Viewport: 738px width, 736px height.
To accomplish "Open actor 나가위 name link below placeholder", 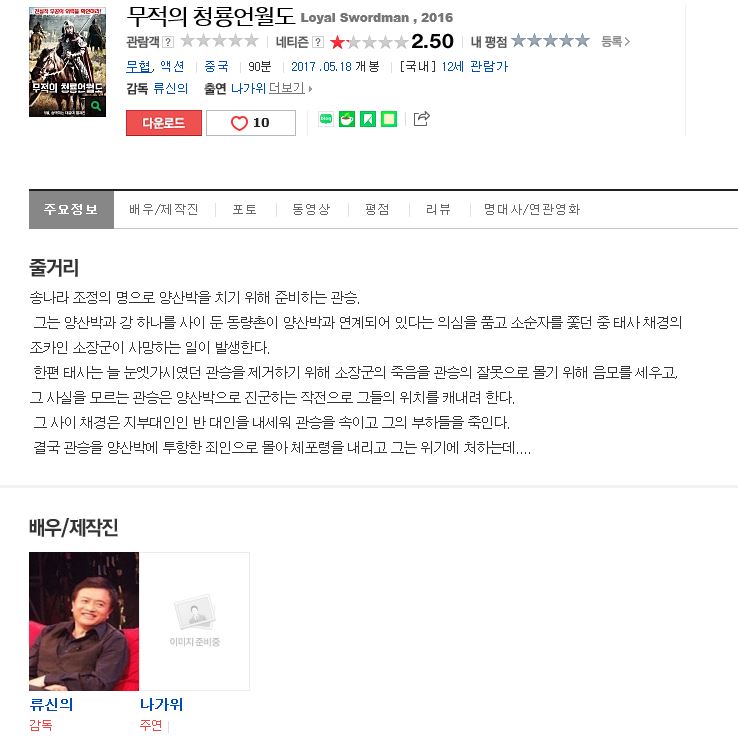I will point(161,704).
